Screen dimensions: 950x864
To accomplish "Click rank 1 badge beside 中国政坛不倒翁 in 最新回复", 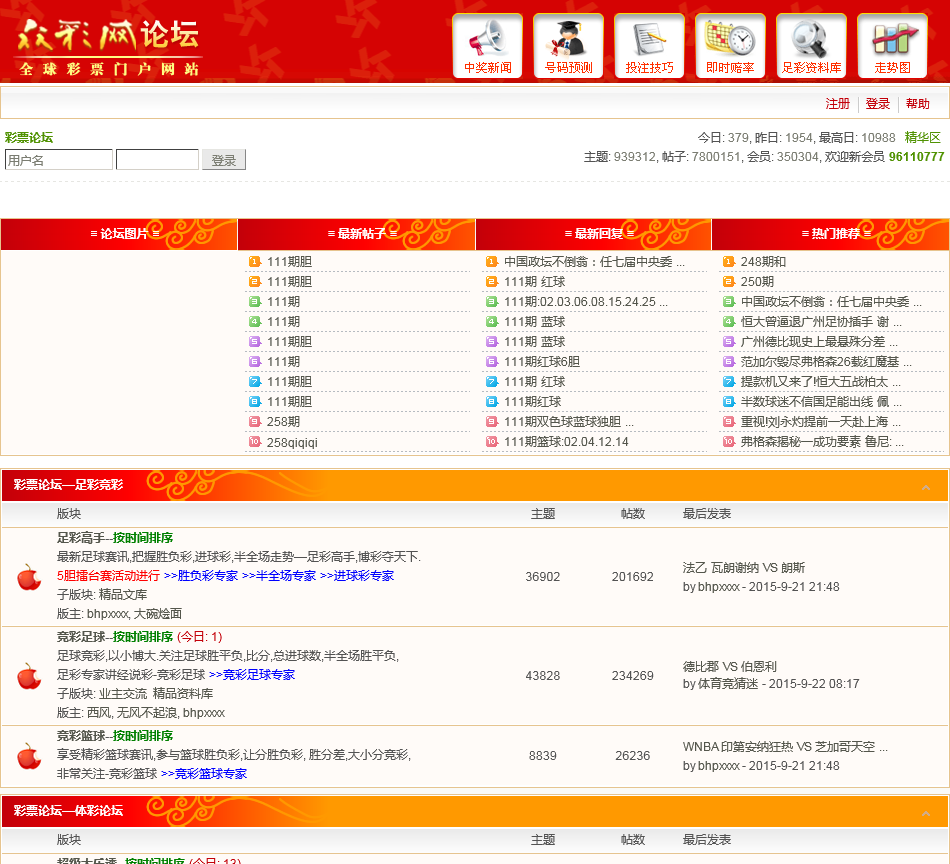I will 492,262.
